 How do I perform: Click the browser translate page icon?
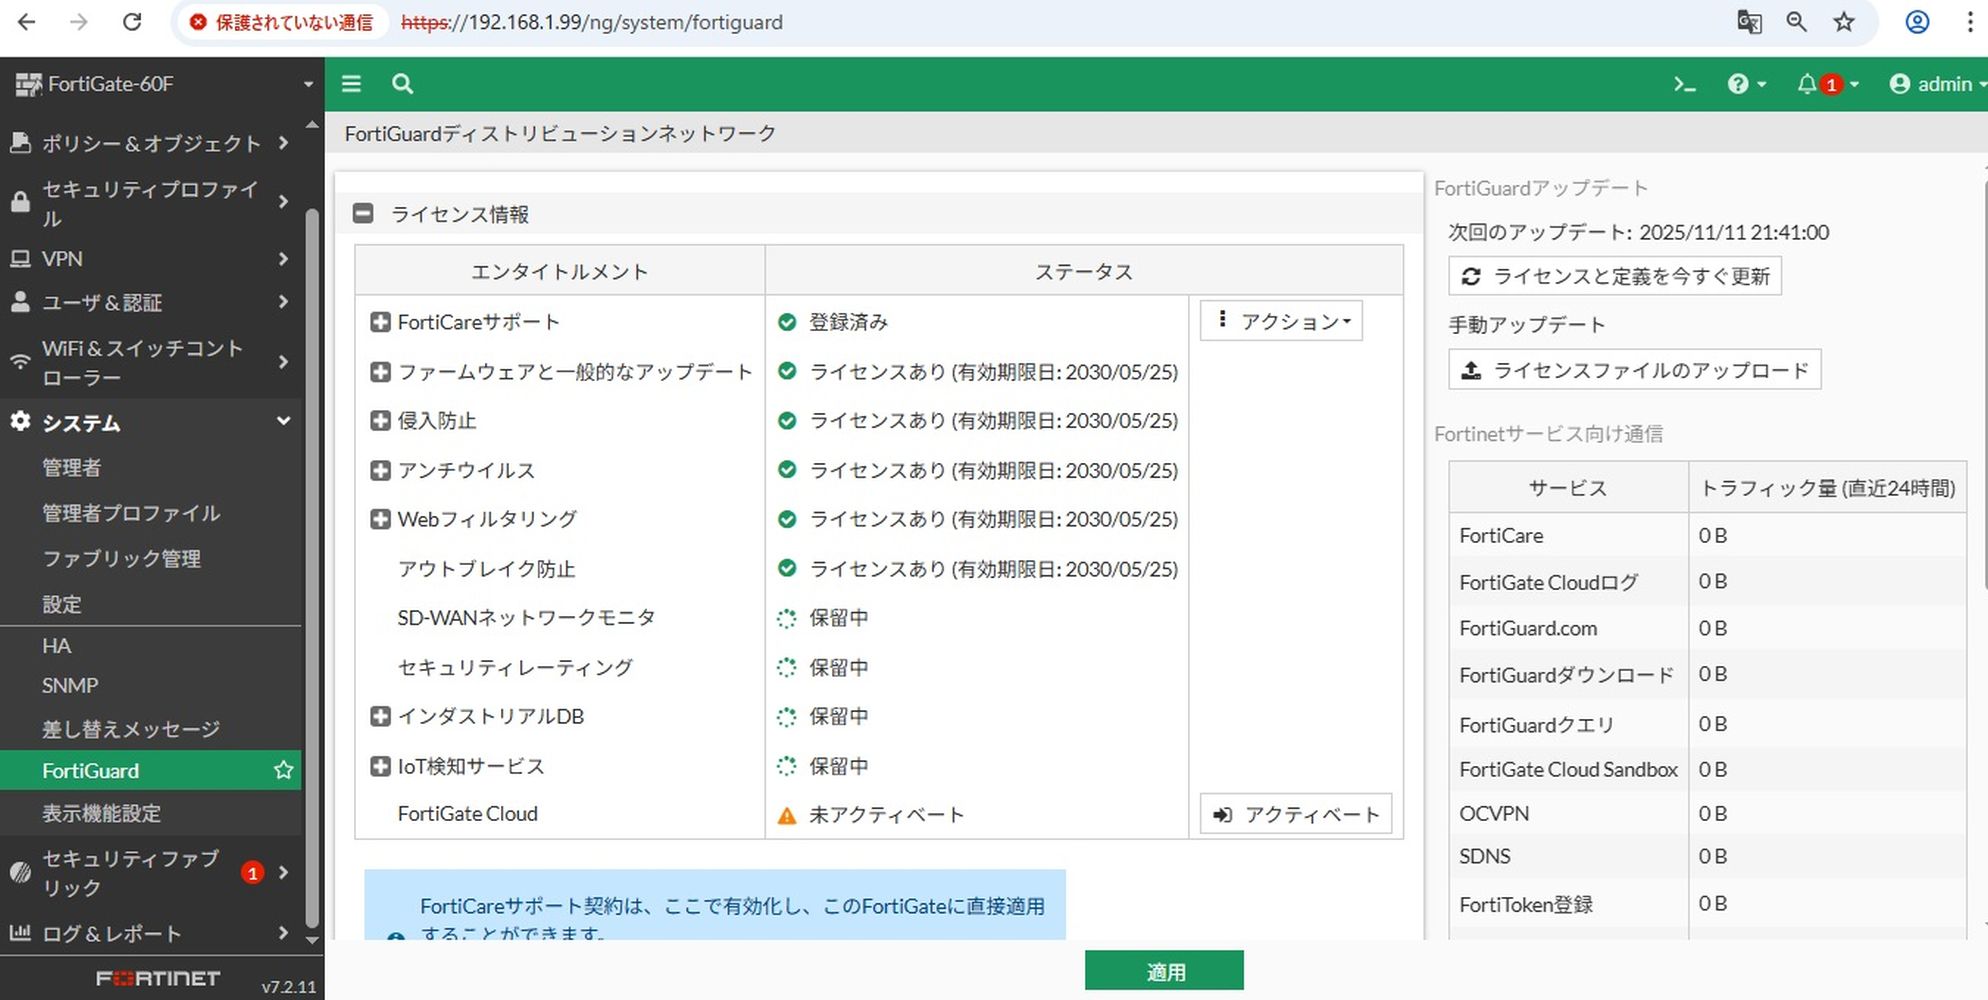point(1749,22)
